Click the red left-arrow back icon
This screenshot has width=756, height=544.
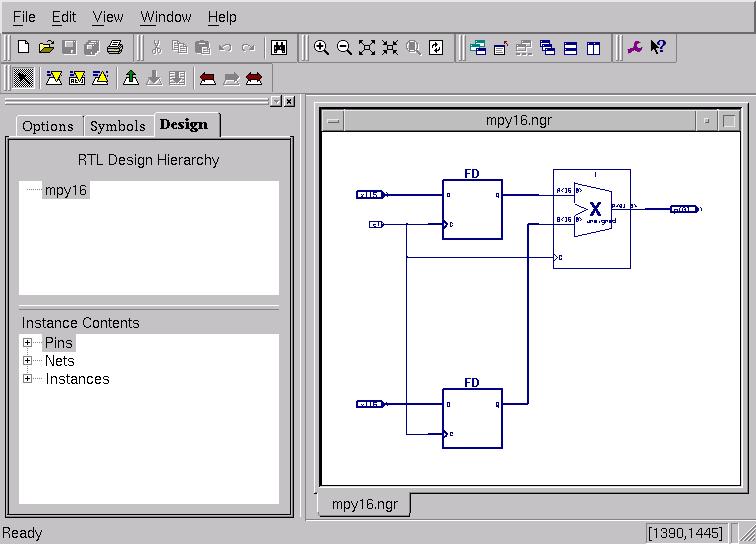(207, 78)
